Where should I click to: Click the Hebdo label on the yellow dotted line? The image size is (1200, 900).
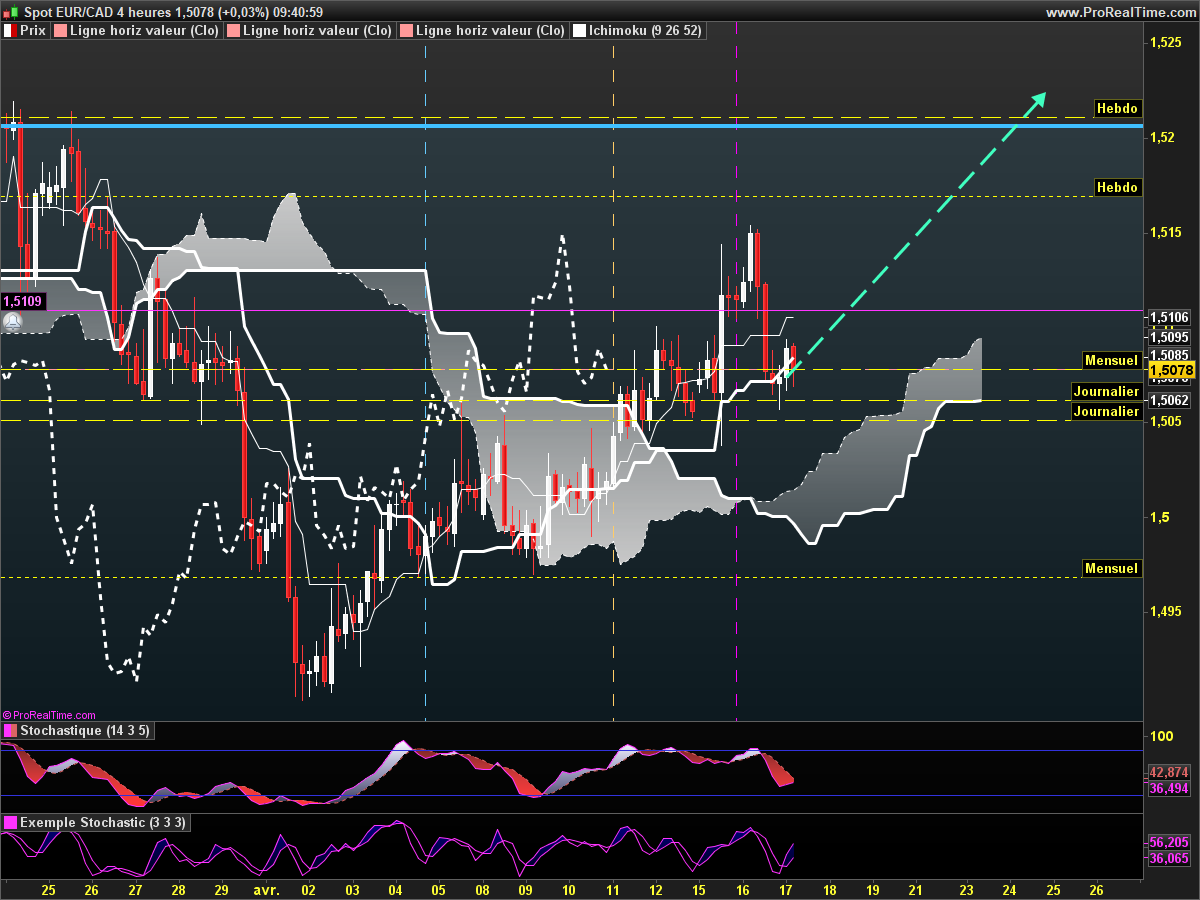click(x=1116, y=188)
